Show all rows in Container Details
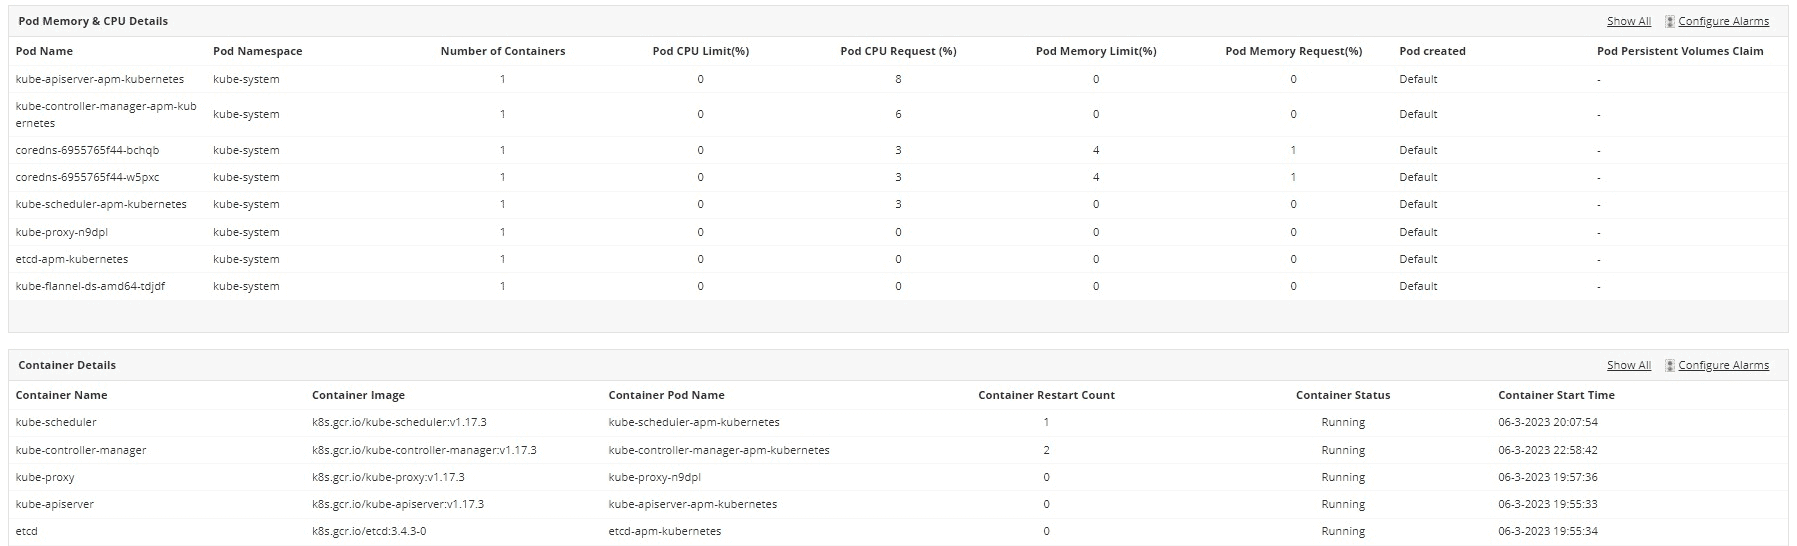The width and height of the screenshot is (1797, 546). pyautogui.click(x=1628, y=365)
